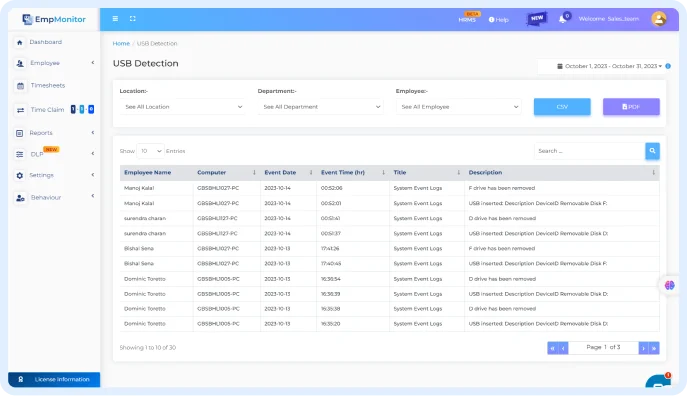The height and width of the screenshot is (396, 687).
Task: Sort table by Title column arrow
Action: 459,173
